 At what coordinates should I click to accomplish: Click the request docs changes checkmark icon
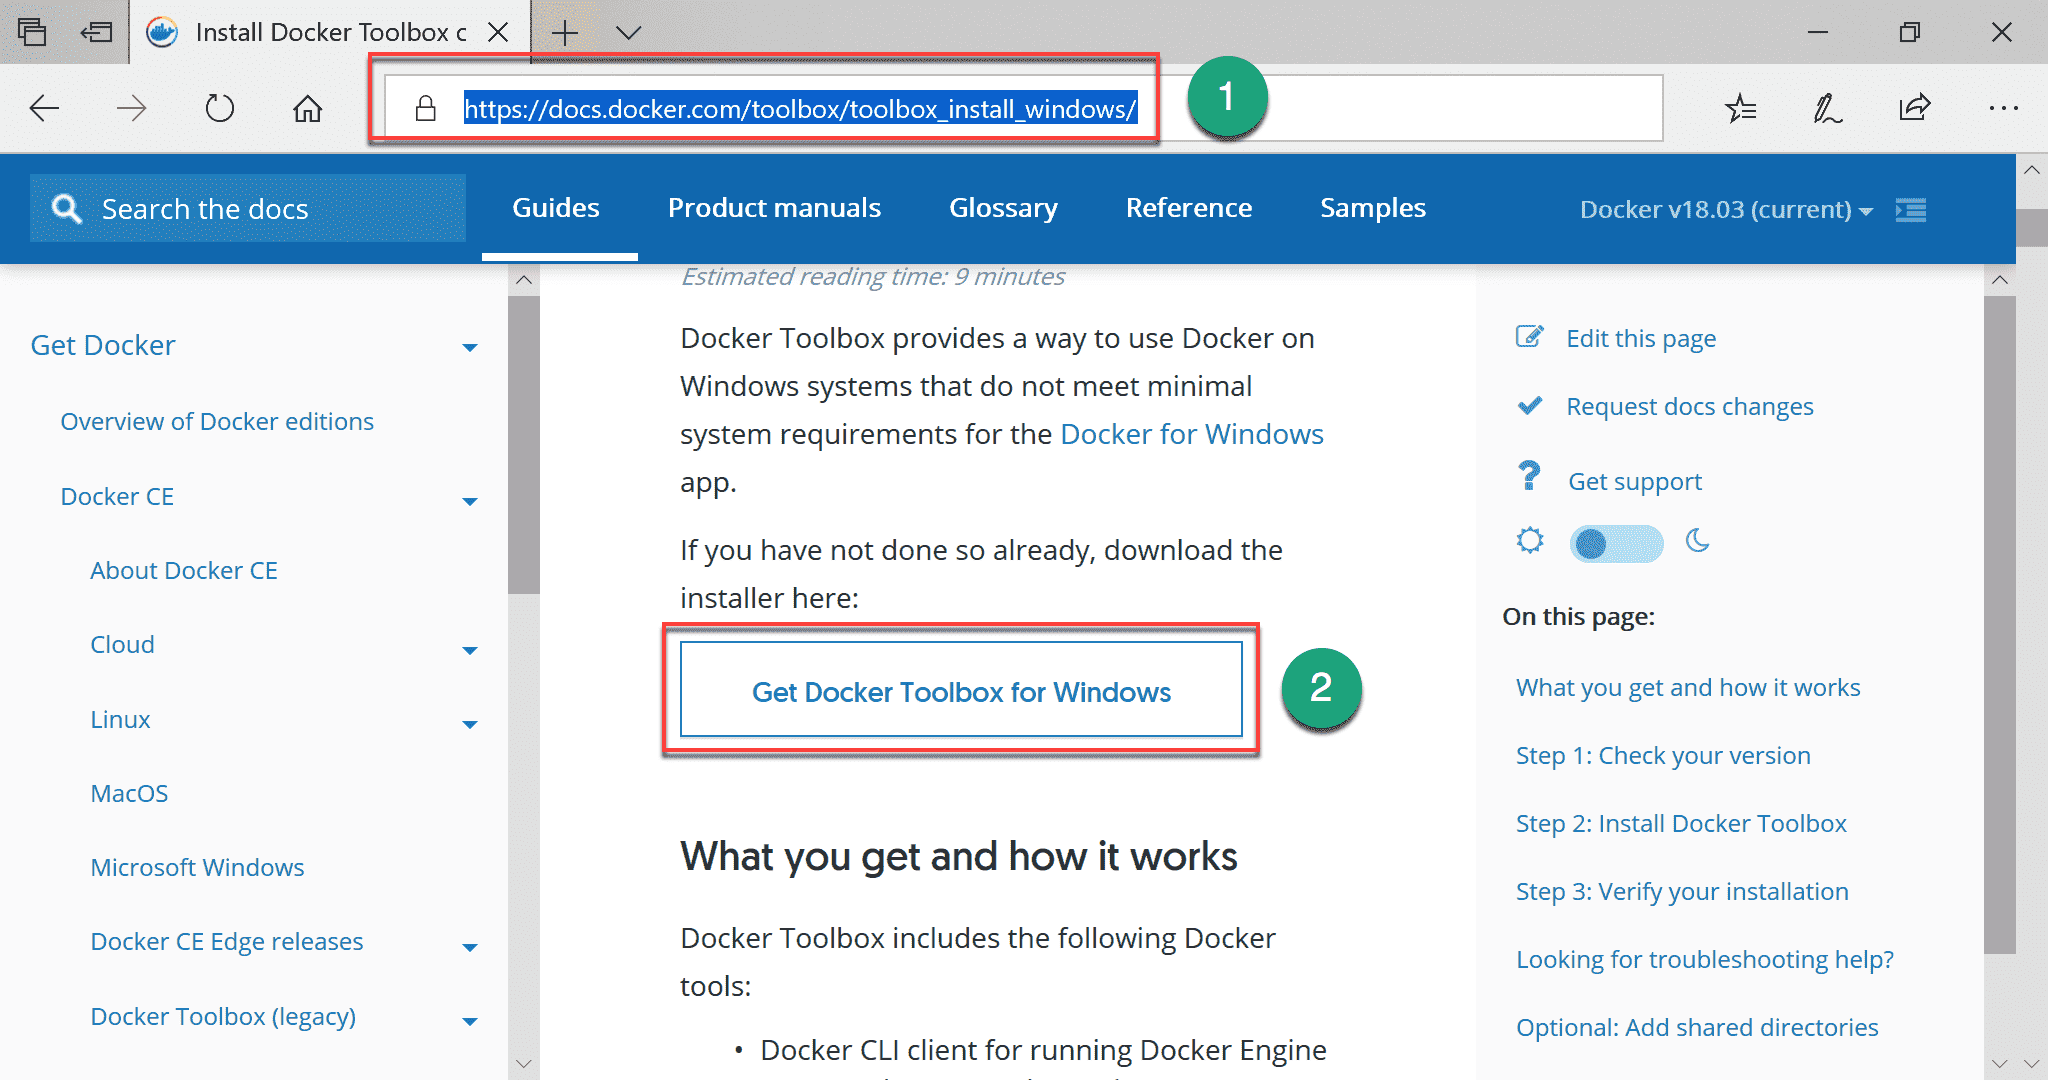click(x=1530, y=406)
